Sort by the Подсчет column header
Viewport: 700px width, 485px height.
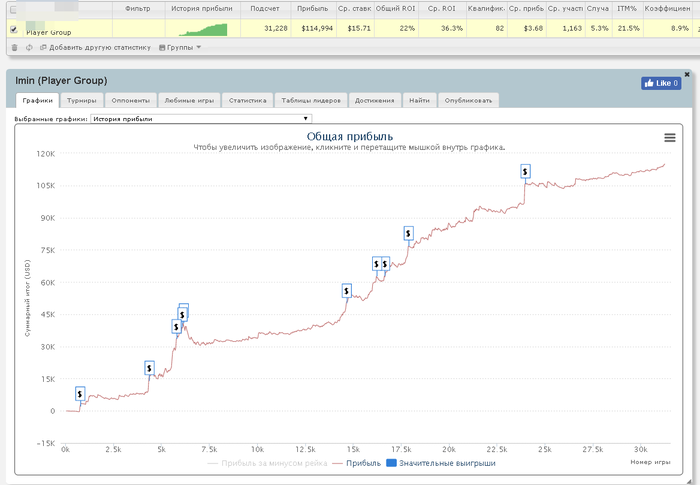(x=265, y=8)
